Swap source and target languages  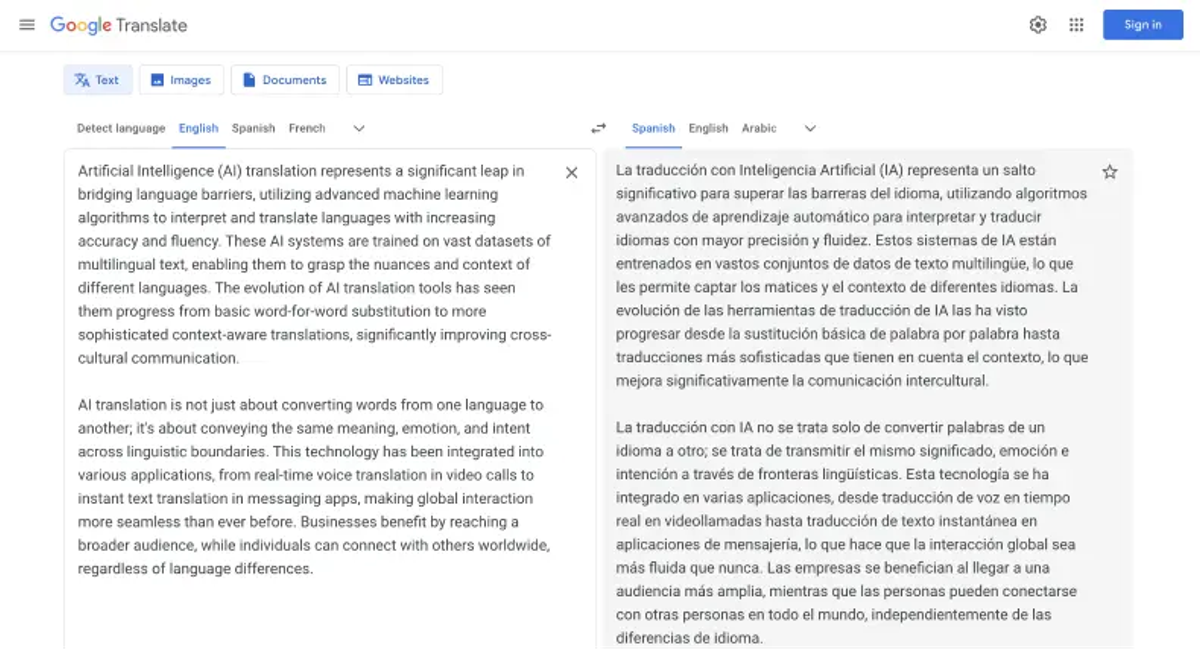click(598, 128)
